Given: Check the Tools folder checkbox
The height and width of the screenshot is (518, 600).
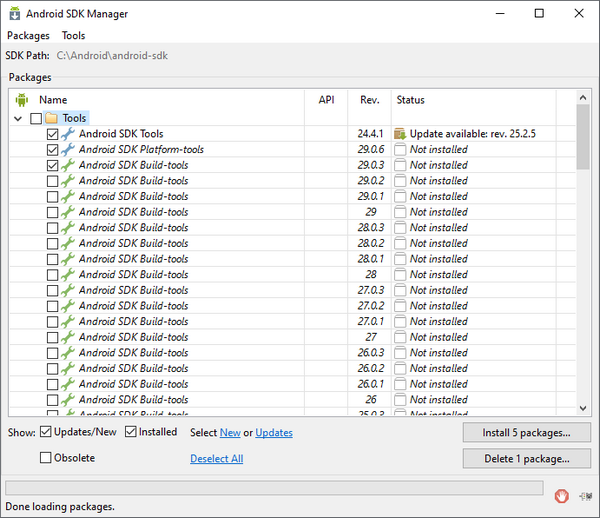Looking at the screenshot, I should pos(36,119).
